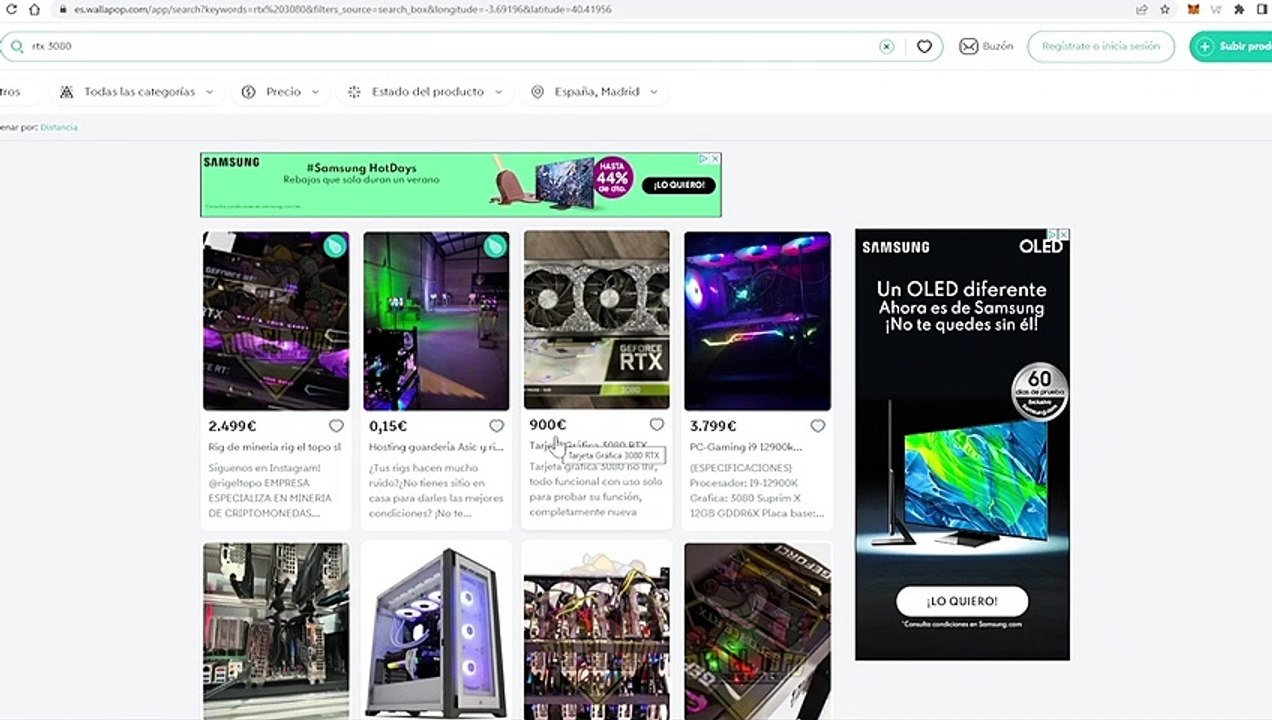Click Regístrate o inicia sesión button
The image size is (1272, 720).
click(x=1101, y=46)
